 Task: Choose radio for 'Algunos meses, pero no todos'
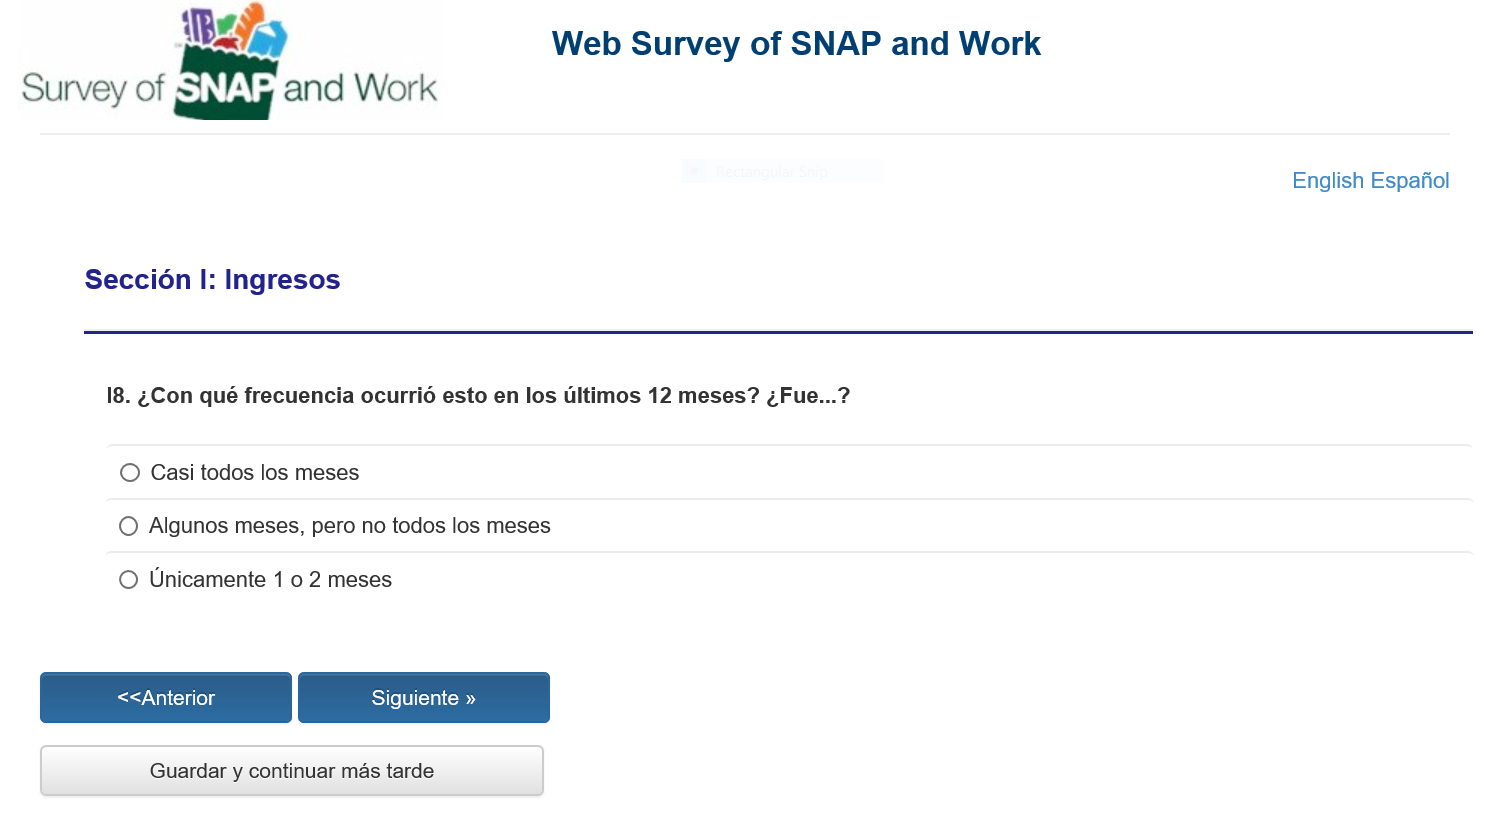129,526
